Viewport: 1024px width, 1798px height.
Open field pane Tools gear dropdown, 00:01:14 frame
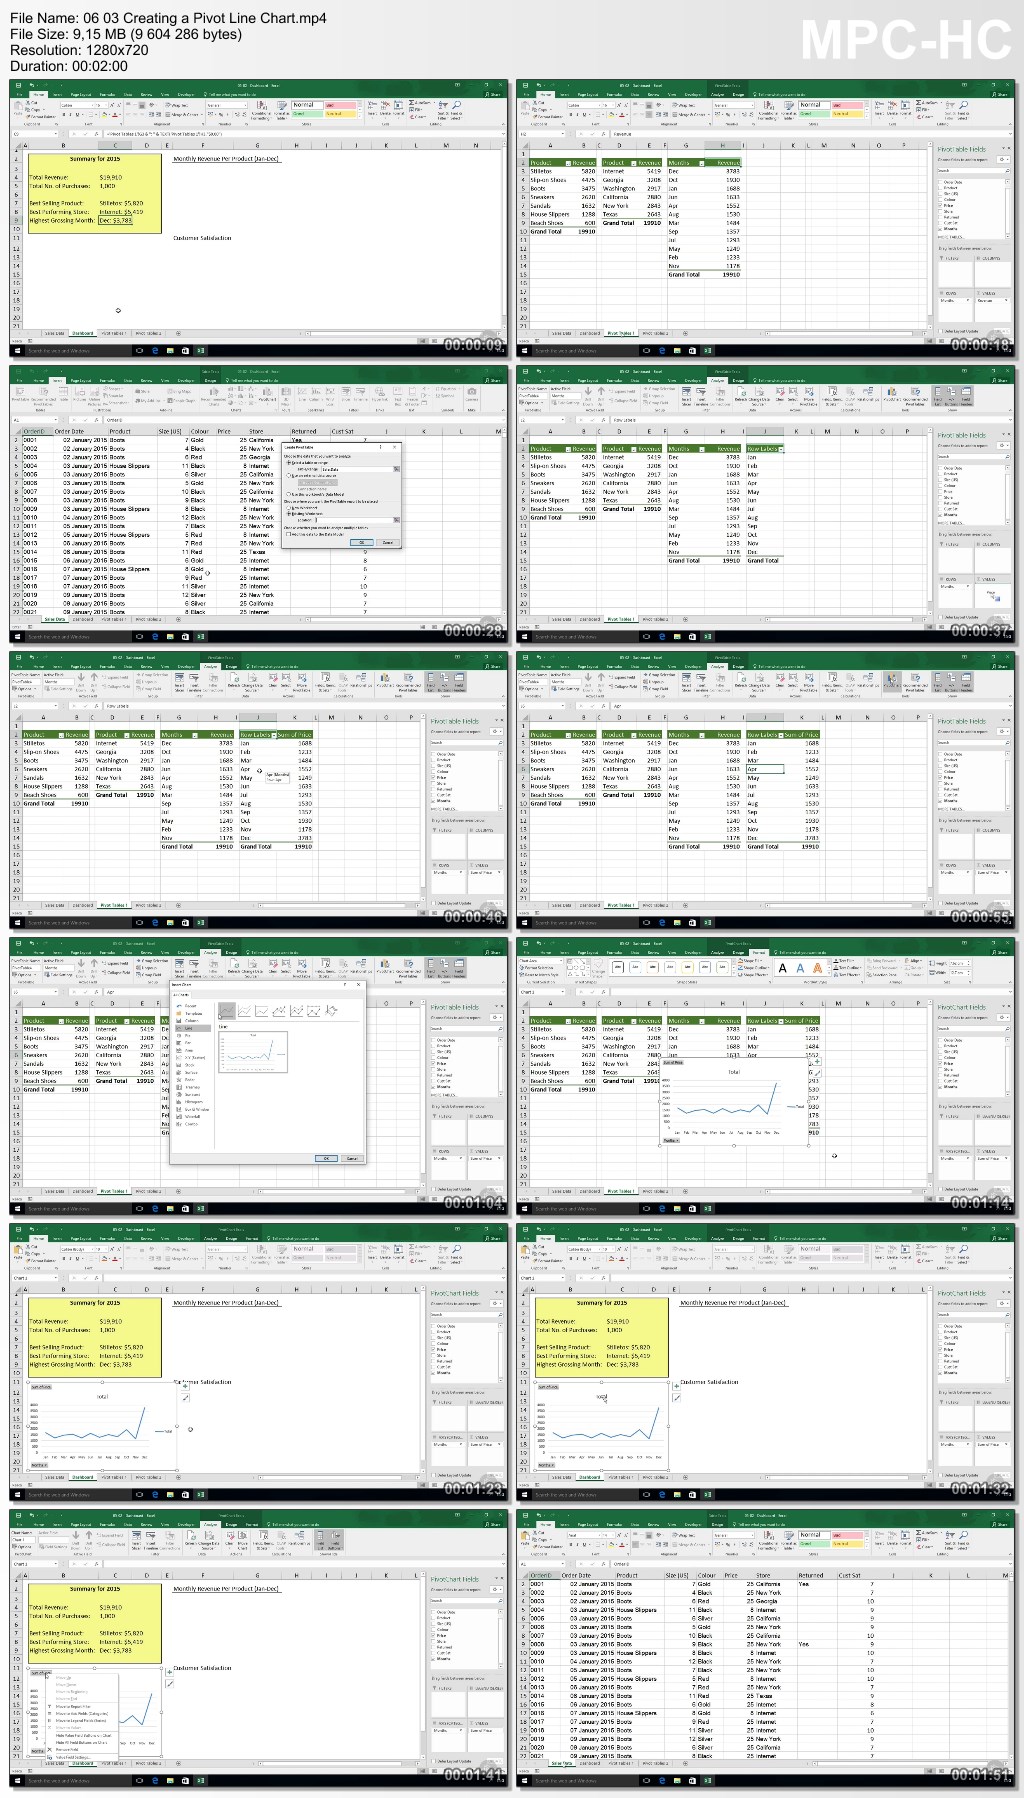click(x=1003, y=1017)
